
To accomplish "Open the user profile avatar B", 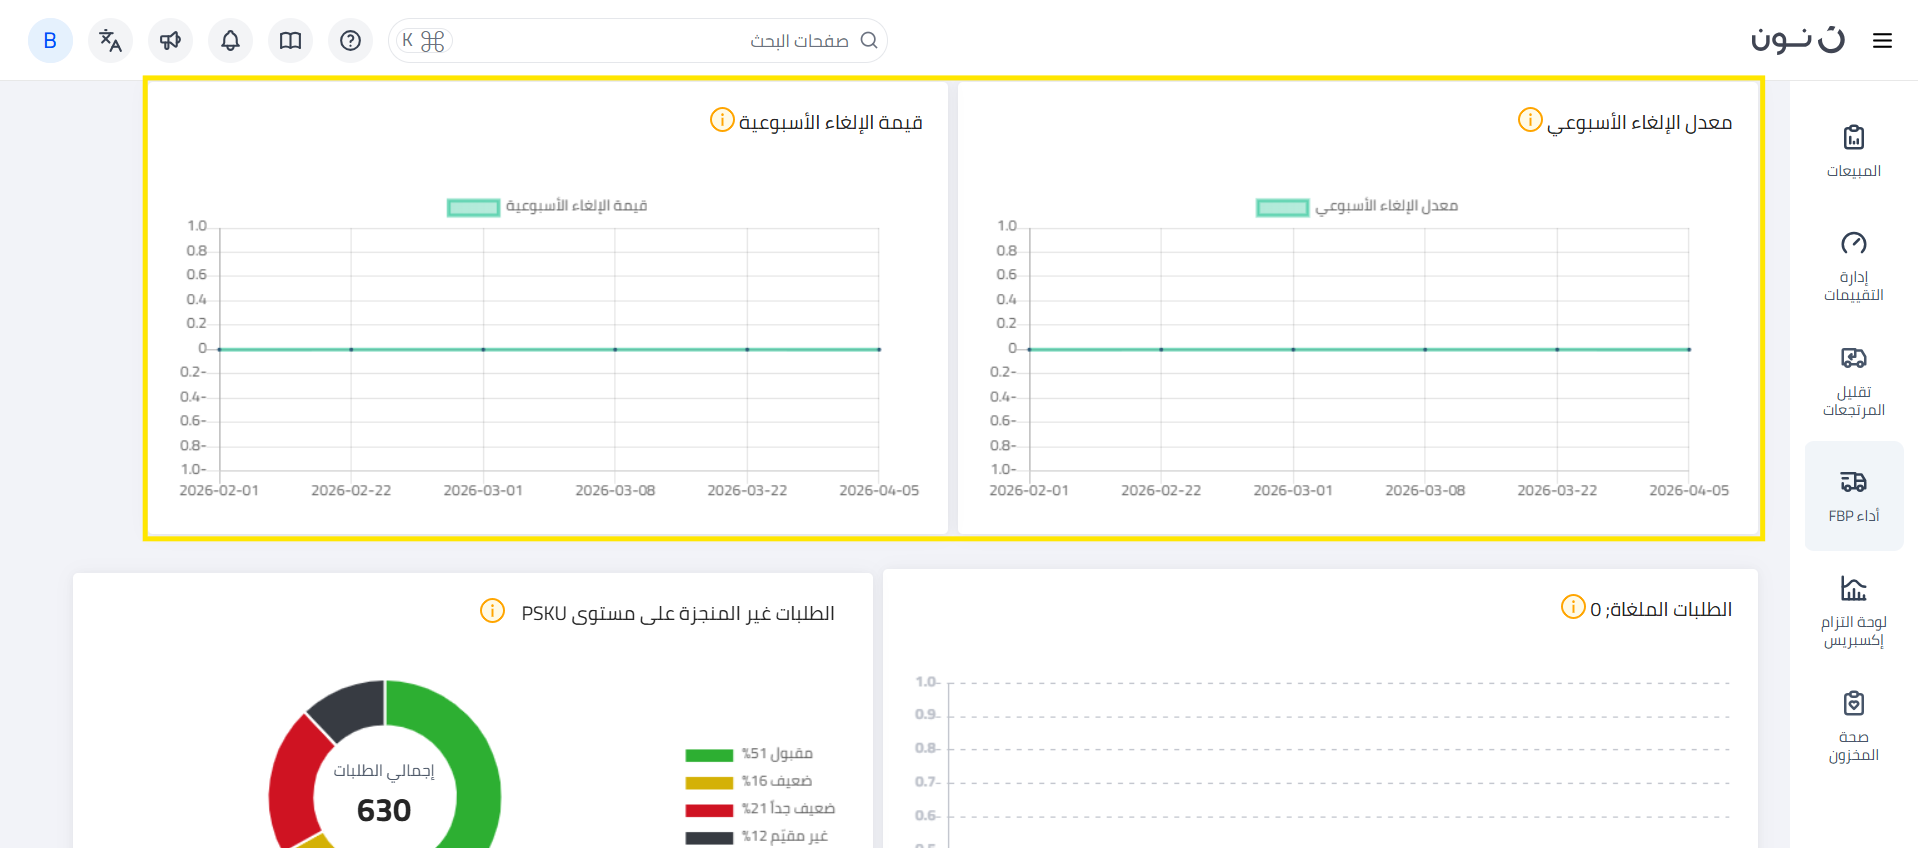I will [x=50, y=41].
